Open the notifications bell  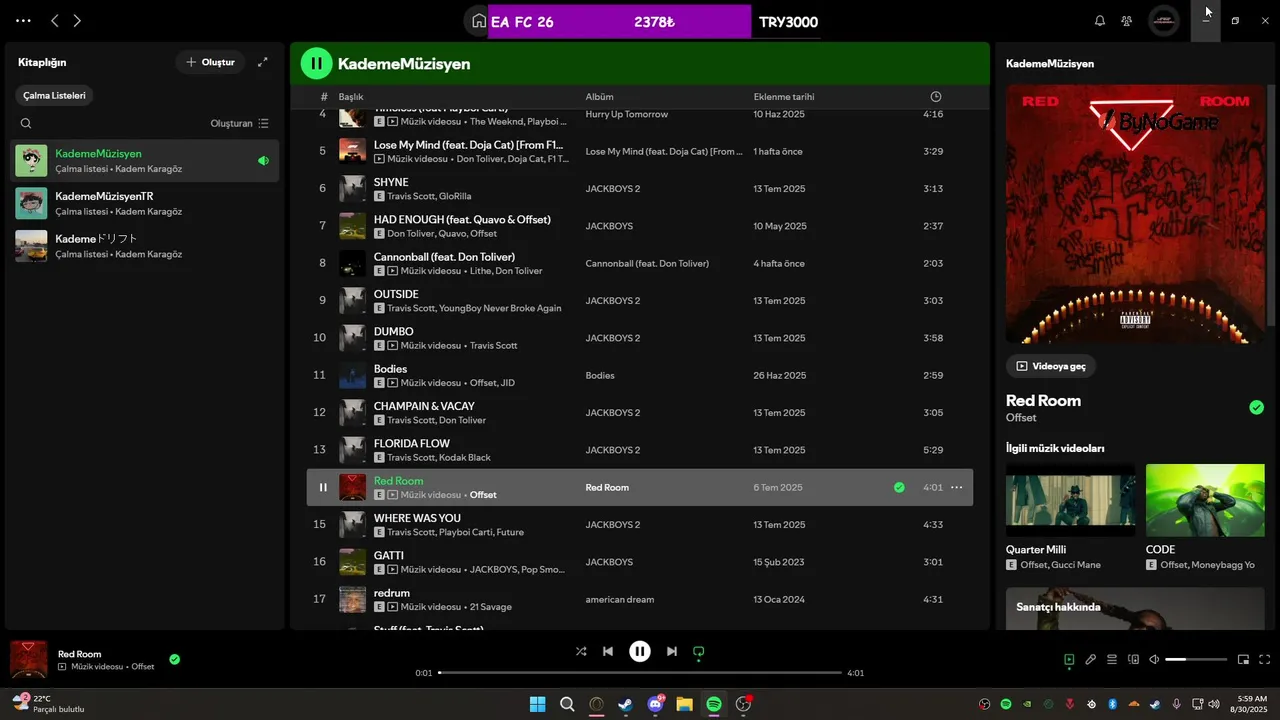click(x=1100, y=21)
